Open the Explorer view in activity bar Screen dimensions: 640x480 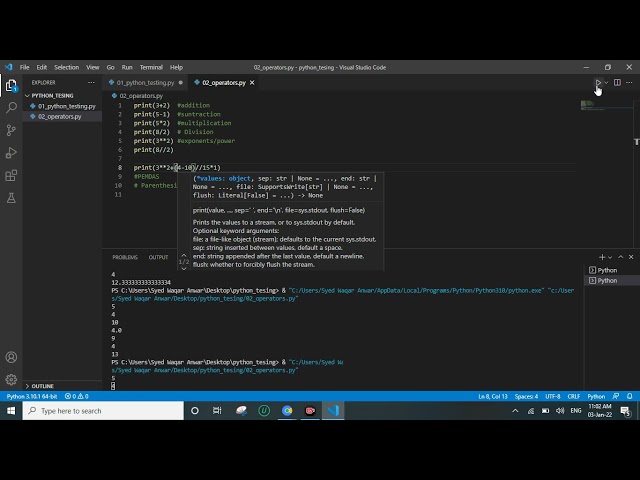pyautogui.click(x=11, y=86)
